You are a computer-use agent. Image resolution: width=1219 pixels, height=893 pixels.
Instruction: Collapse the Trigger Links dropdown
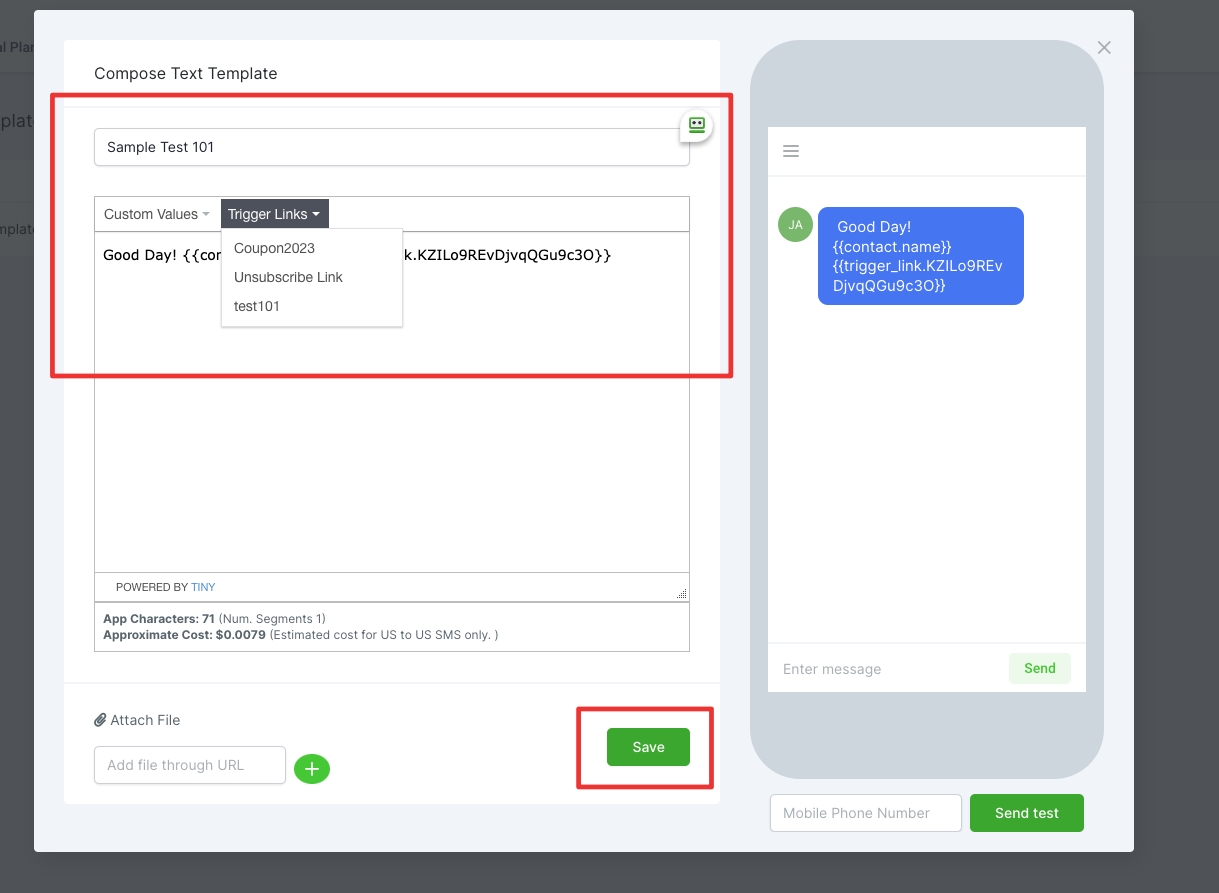point(274,214)
